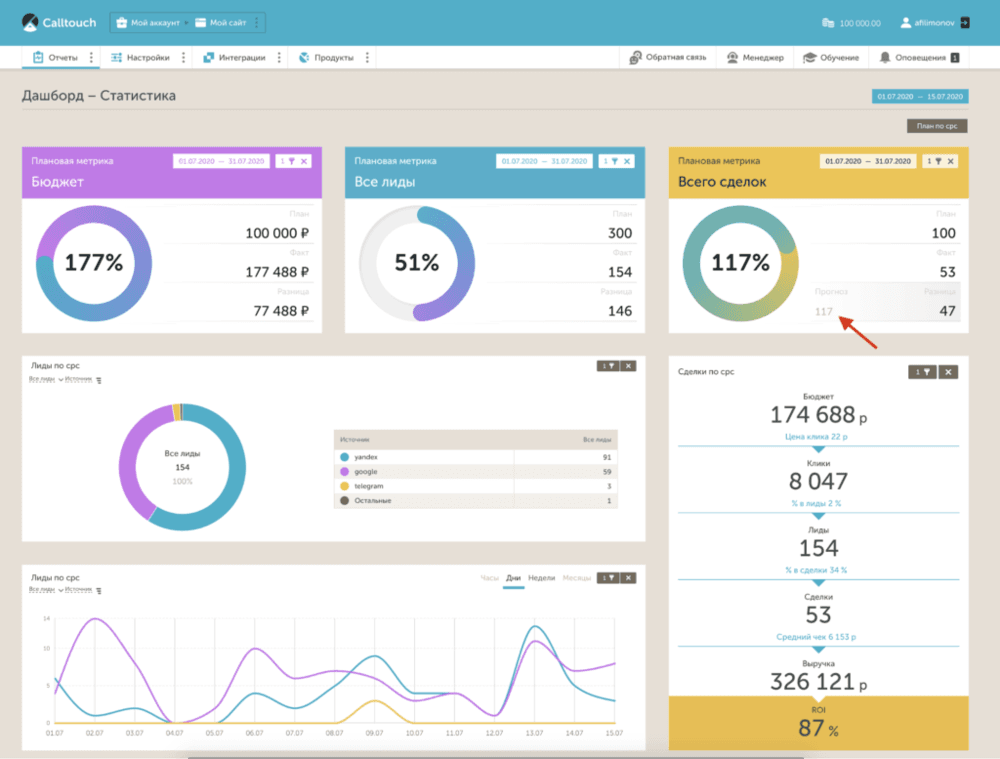1000x759 pixels.
Task: Close the Все лиды metric widget
Action: (x=627, y=161)
